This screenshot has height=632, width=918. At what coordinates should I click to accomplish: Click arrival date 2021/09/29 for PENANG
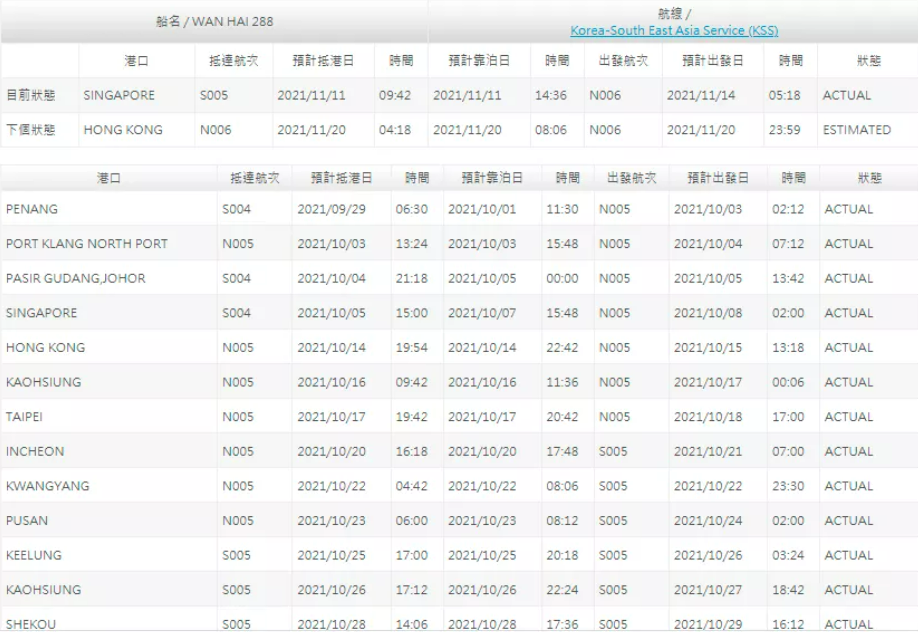pos(331,209)
